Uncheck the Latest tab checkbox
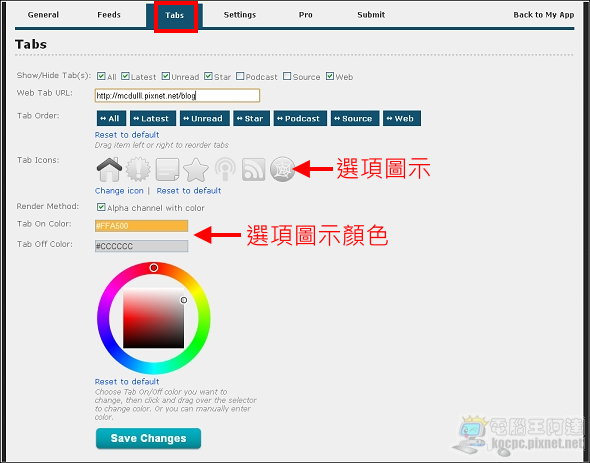The width and height of the screenshot is (590, 463). (x=125, y=76)
